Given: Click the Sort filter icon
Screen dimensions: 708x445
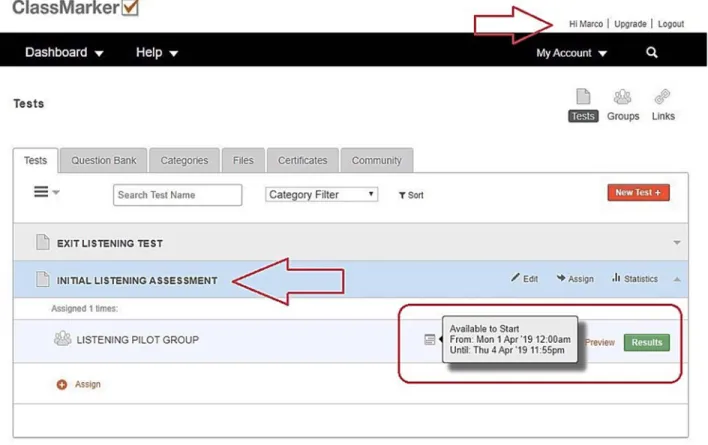Looking at the screenshot, I should click(x=401, y=195).
